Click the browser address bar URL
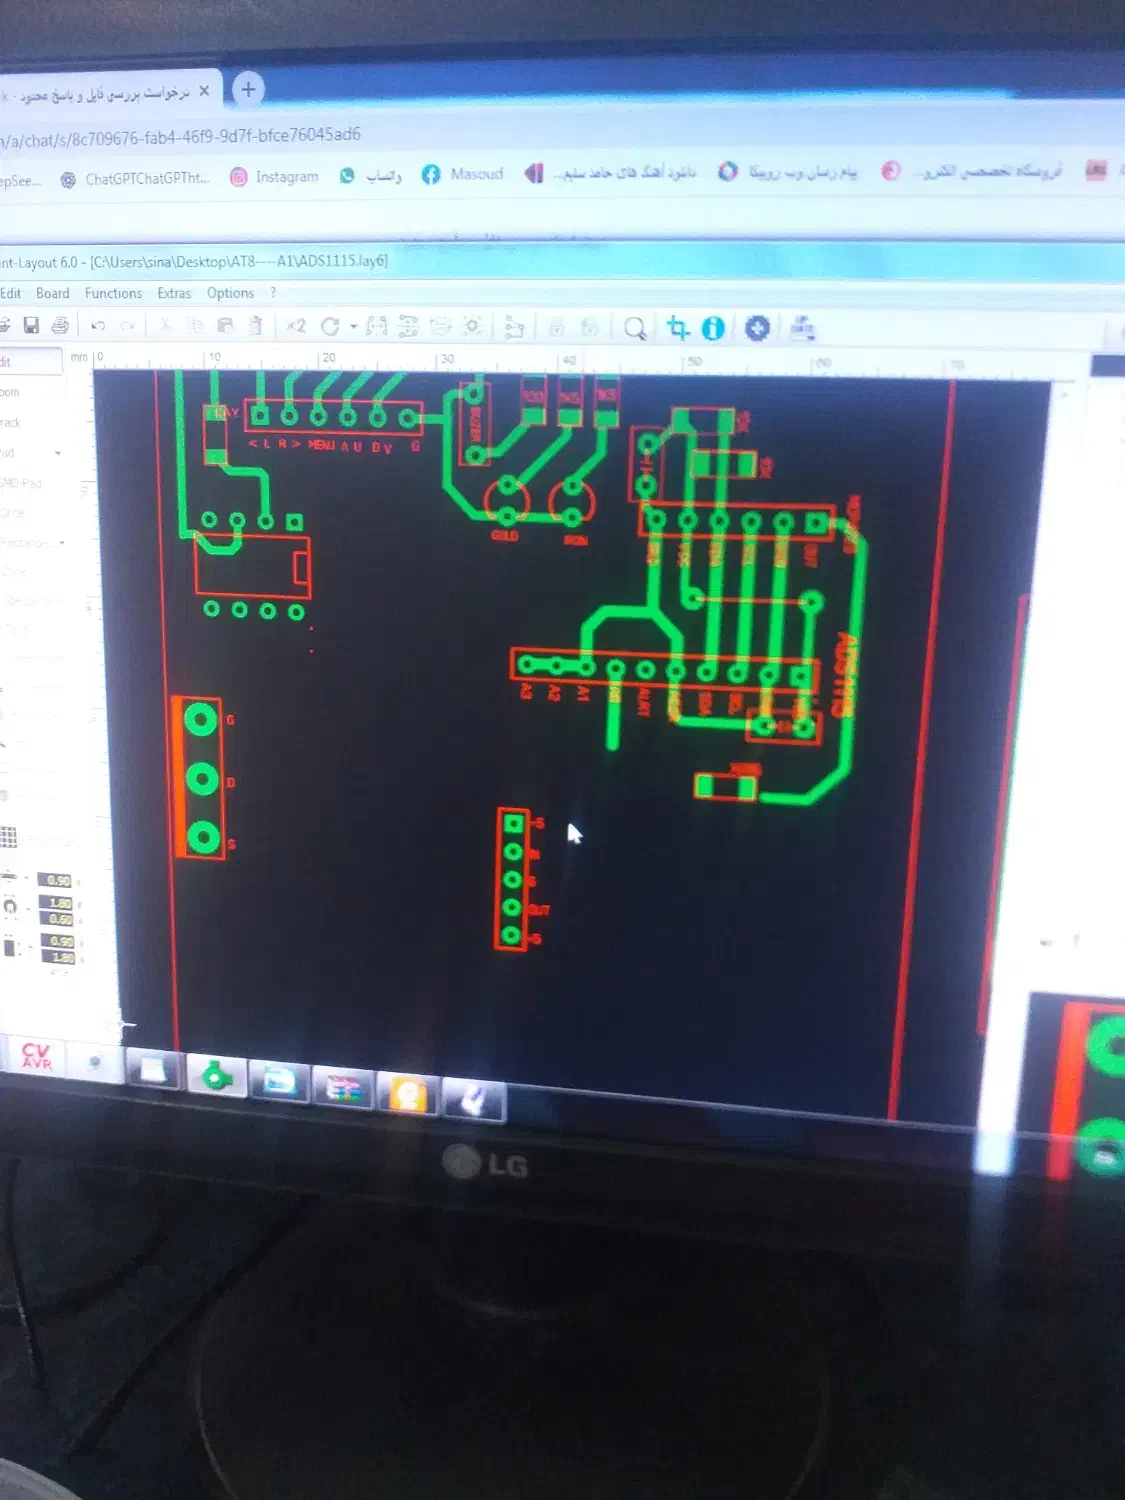Viewport: 1125px width, 1500px height. [180, 137]
